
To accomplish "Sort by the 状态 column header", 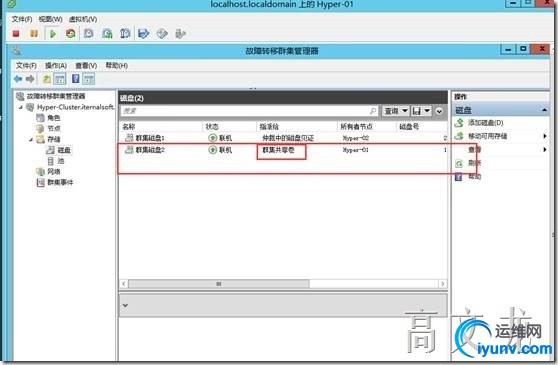I will pos(212,126).
